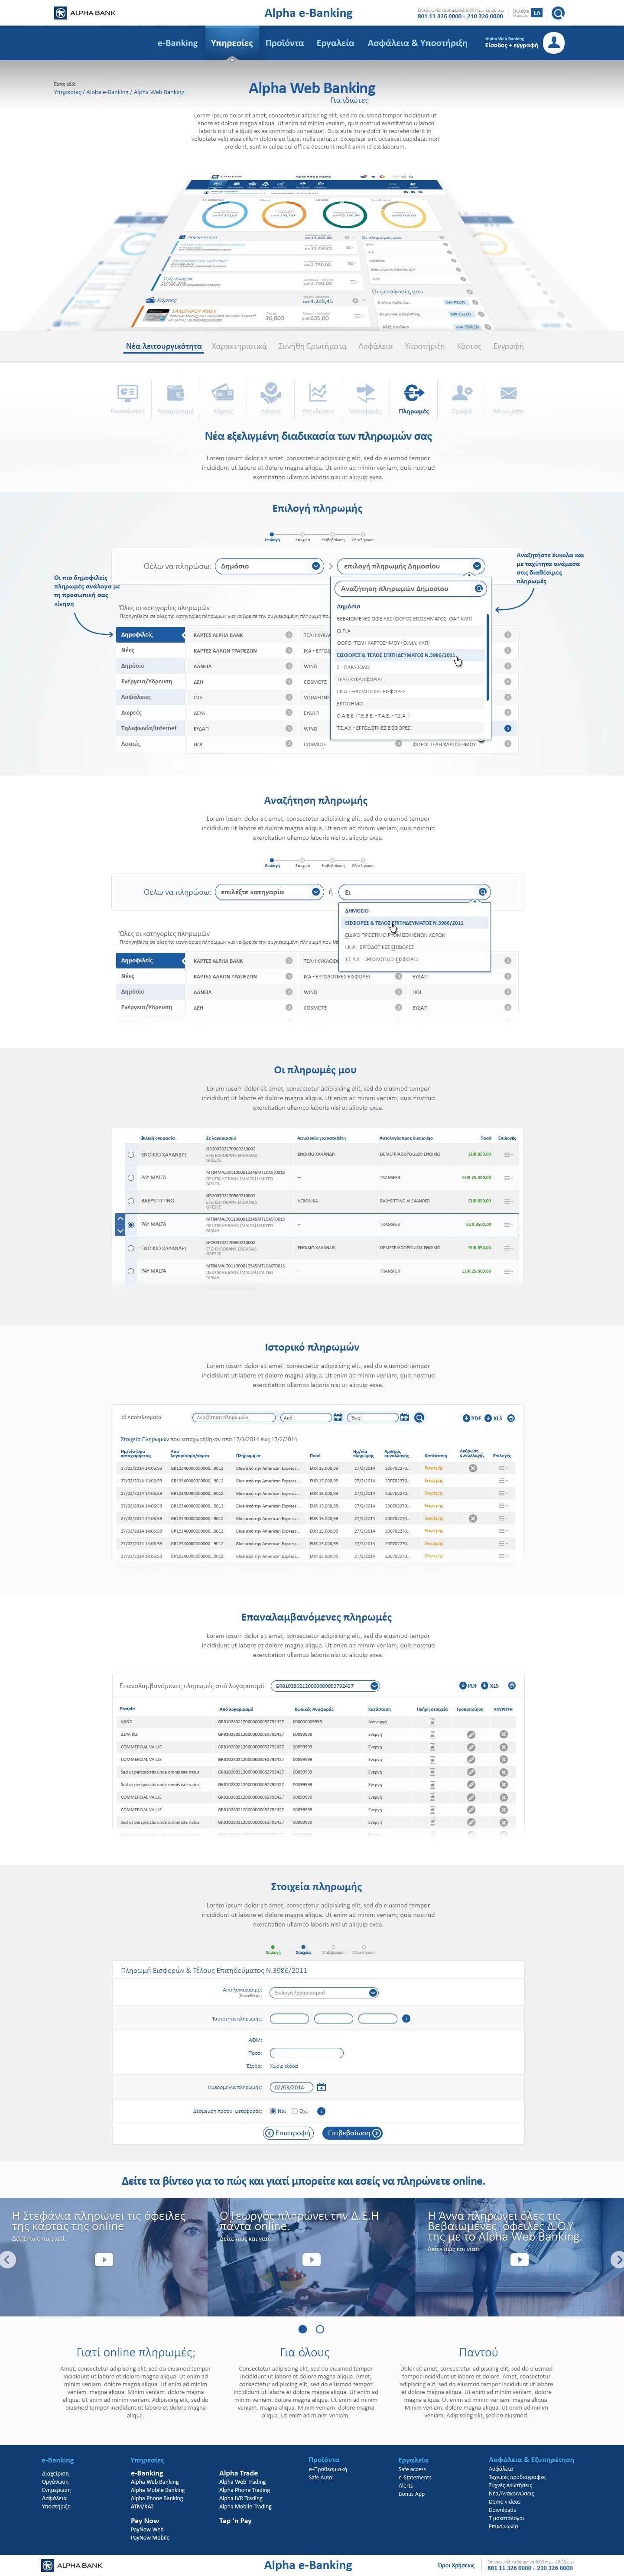This screenshot has height=2576, width=624.
Task: Select radio button for last PAY MALTA row
Action: [x=131, y=1272]
